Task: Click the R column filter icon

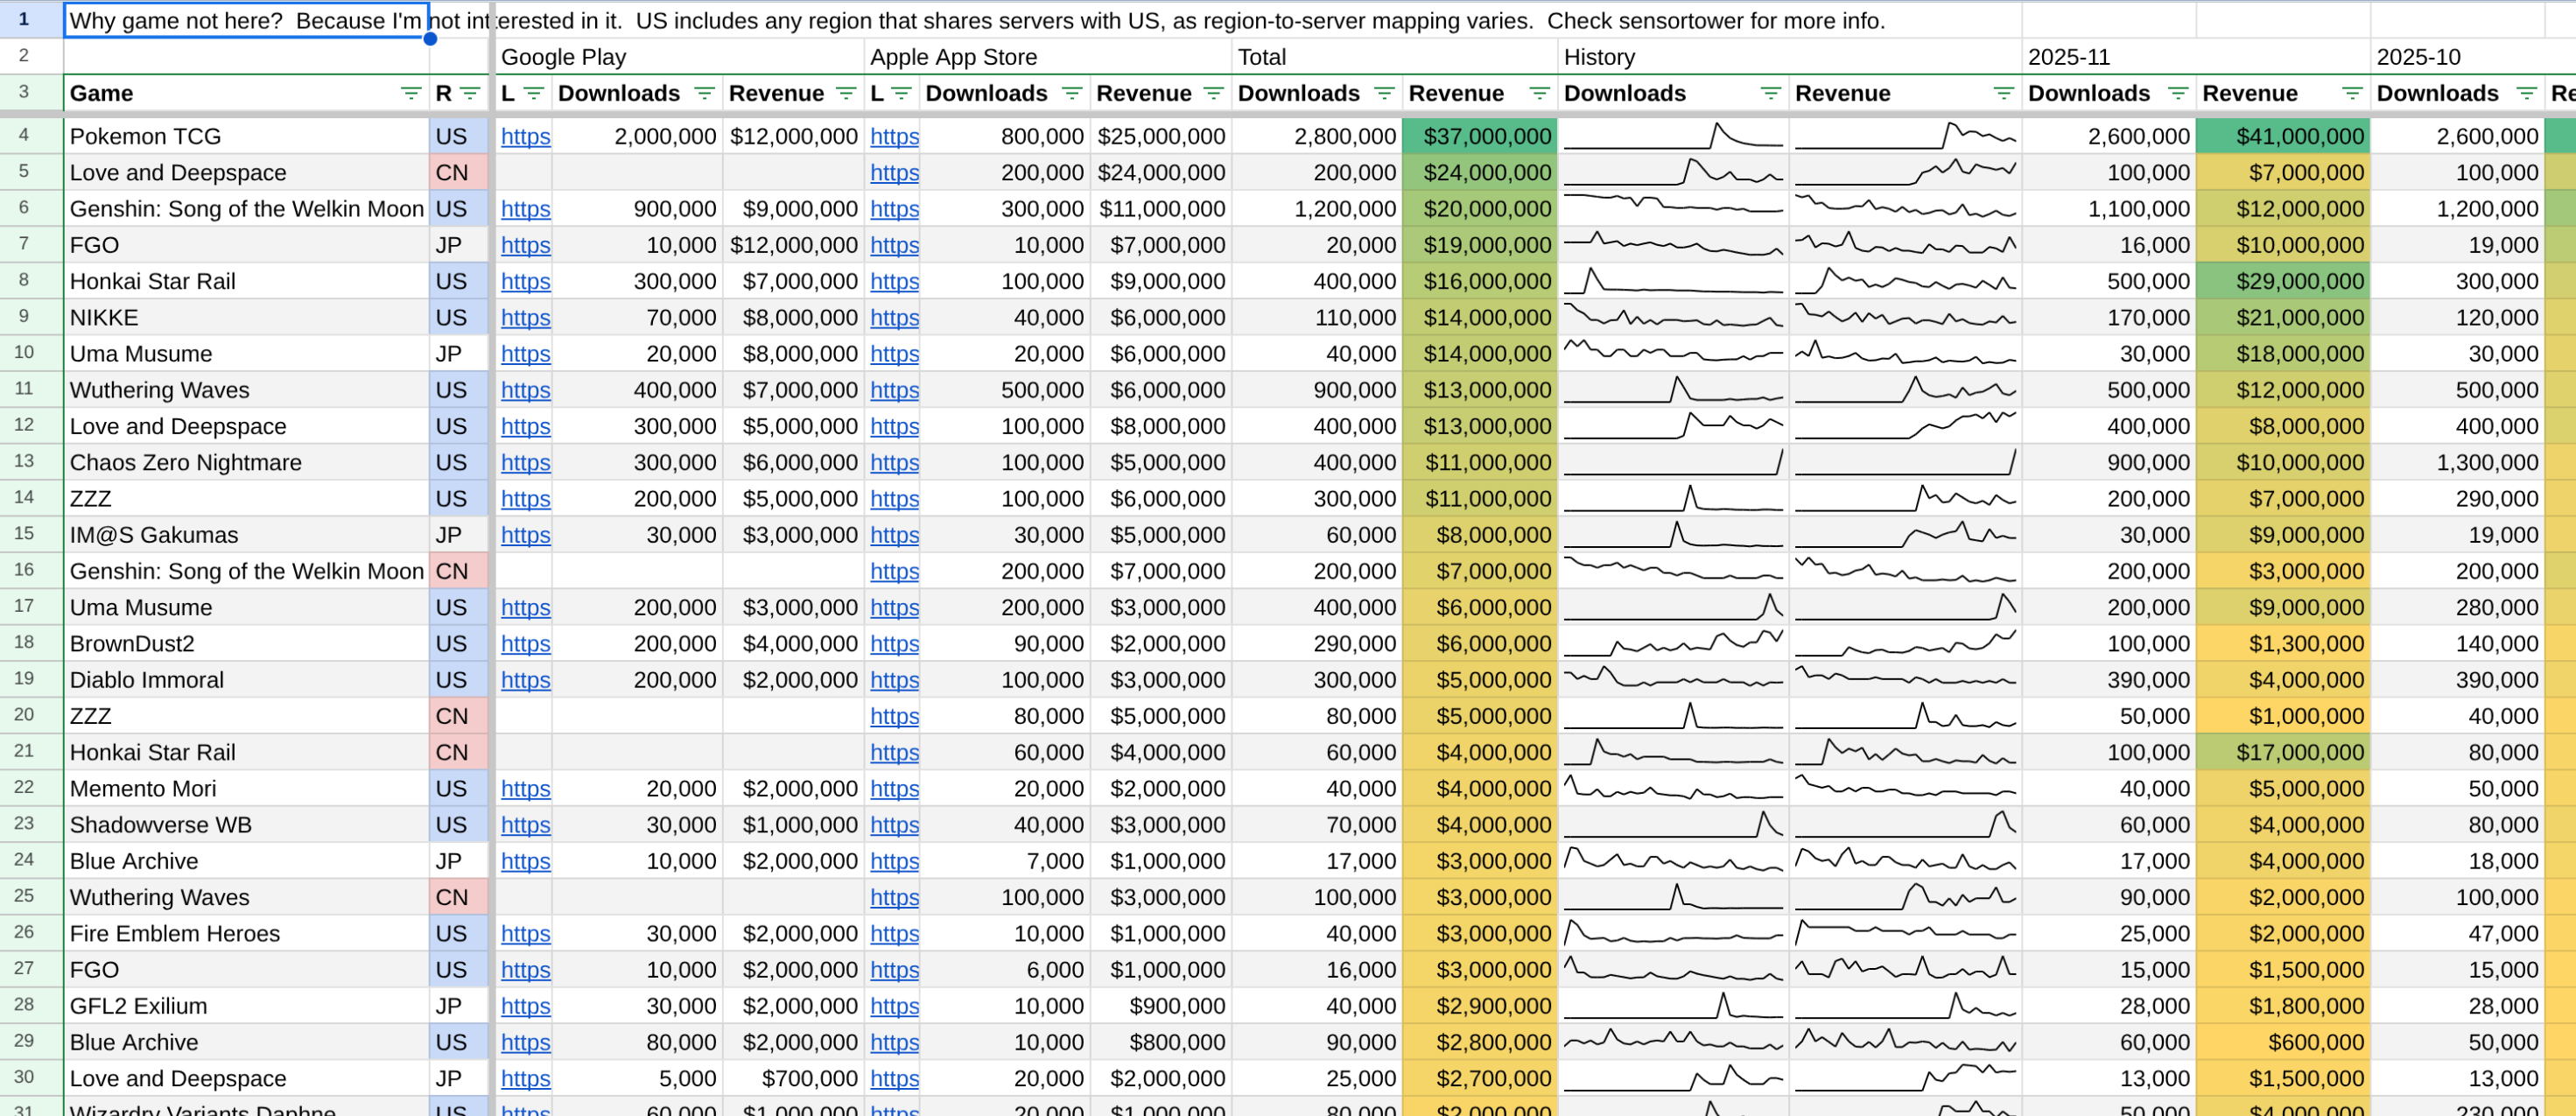Action: click(470, 94)
